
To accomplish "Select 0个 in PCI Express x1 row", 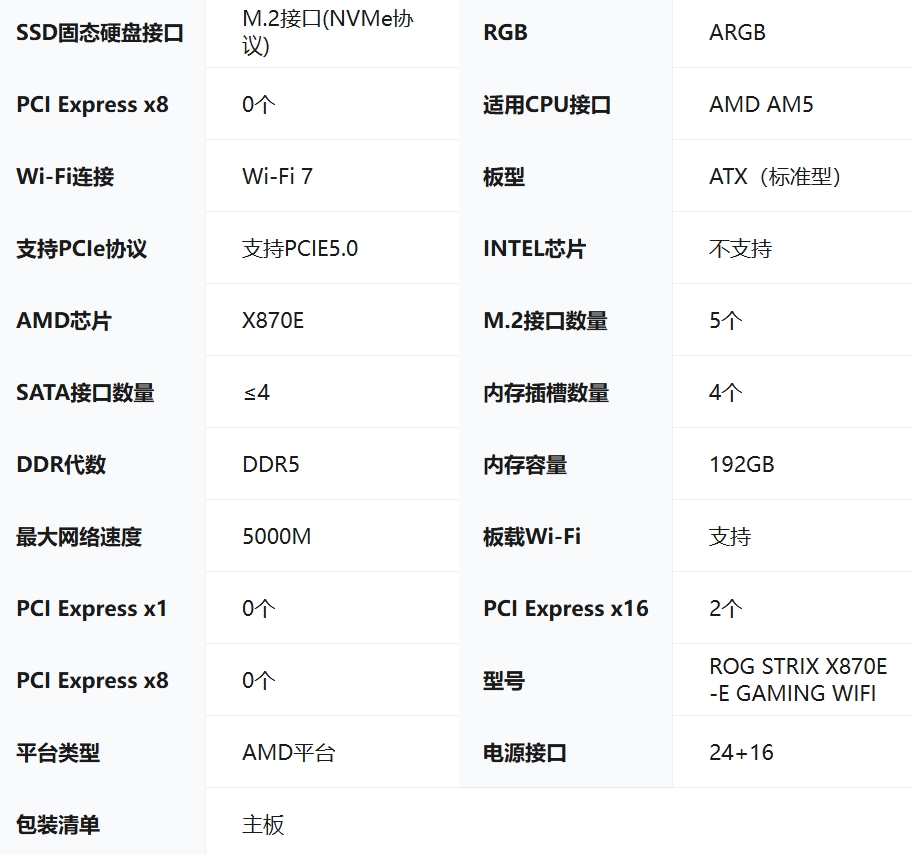I will (259, 609).
